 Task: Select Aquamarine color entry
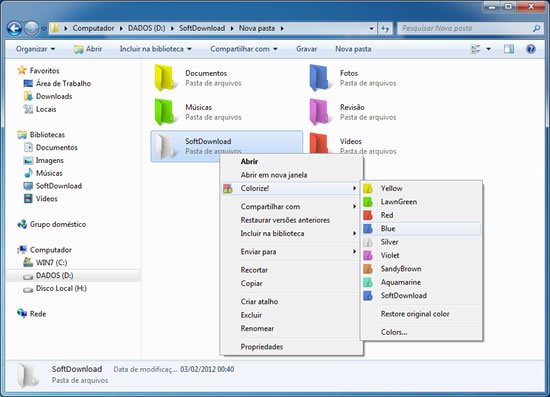[421, 282]
